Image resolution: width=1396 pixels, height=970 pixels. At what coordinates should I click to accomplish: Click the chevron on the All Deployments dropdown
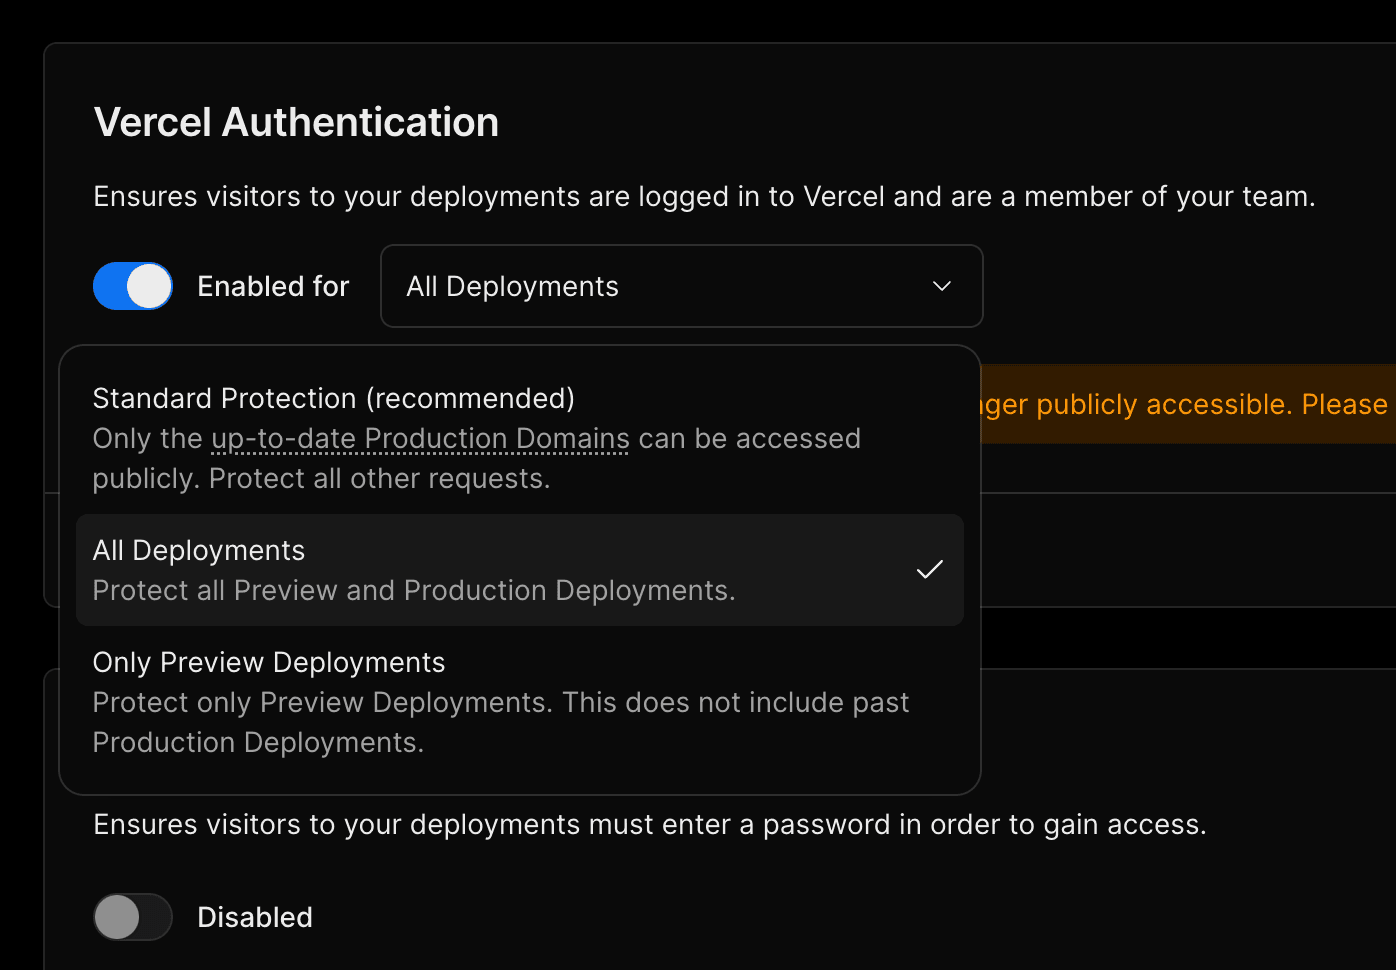tap(941, 286)
